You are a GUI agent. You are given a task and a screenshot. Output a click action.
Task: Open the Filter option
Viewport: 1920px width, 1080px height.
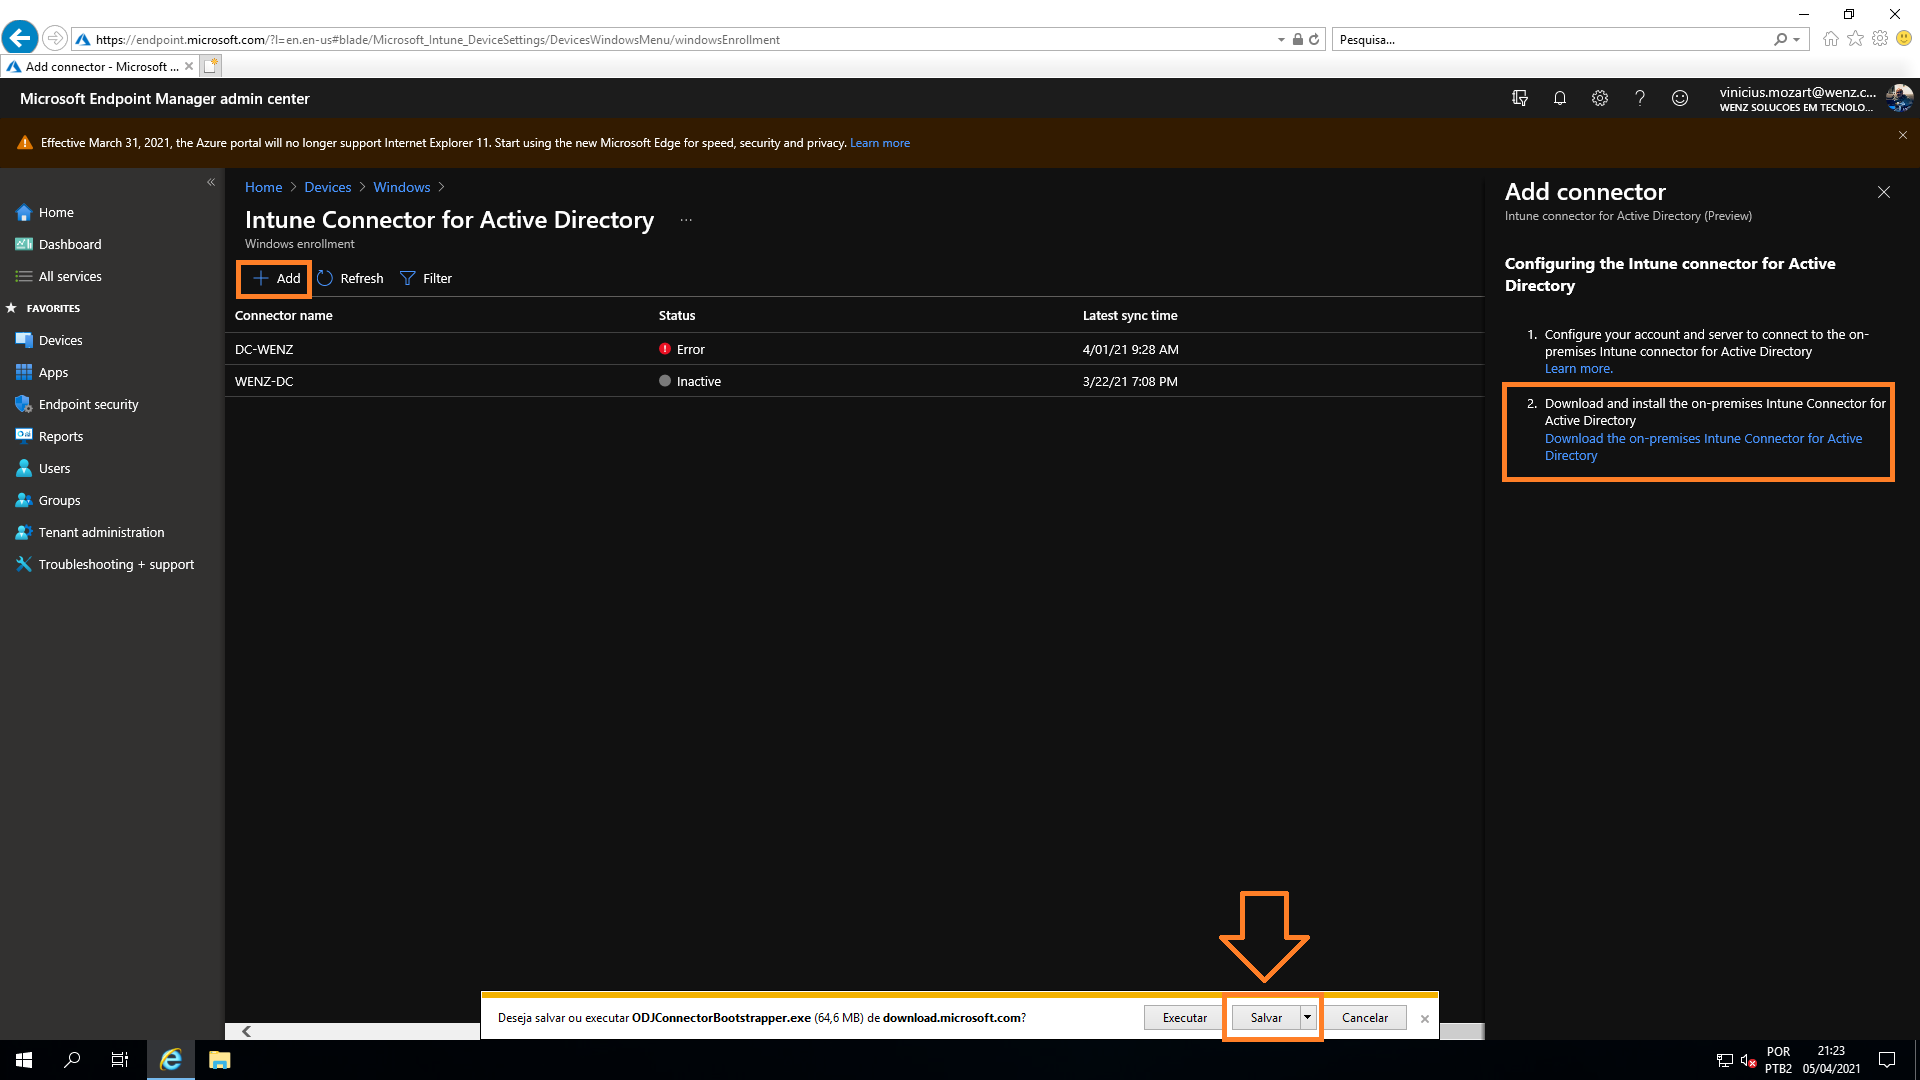(x=426, y=278)
